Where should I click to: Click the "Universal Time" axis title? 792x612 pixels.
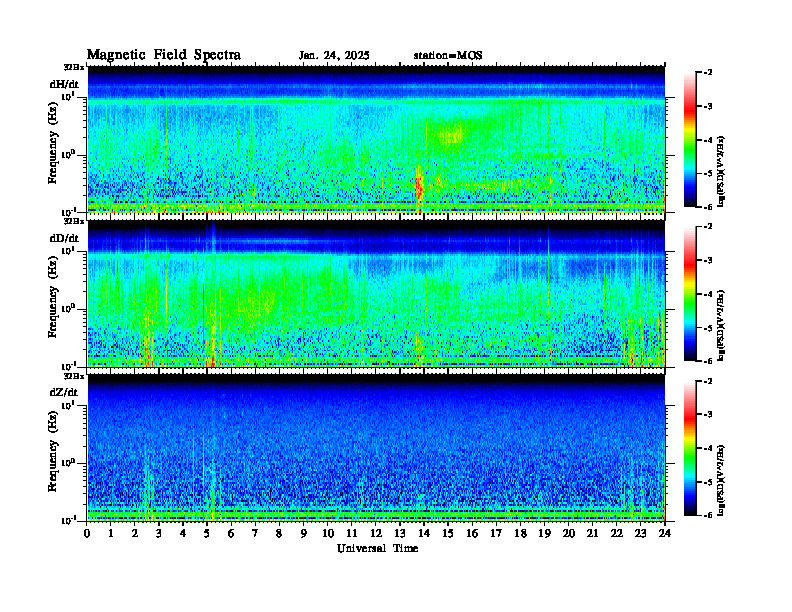[x=377, y=548]
